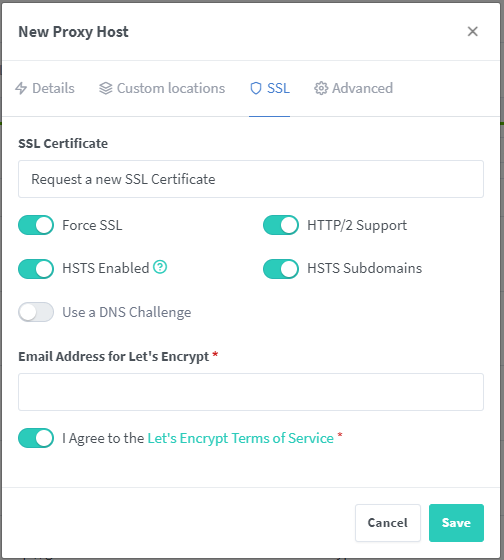Open the Details tab
The height and width of the screenshot is (560, 504).
tap(45, 88)
